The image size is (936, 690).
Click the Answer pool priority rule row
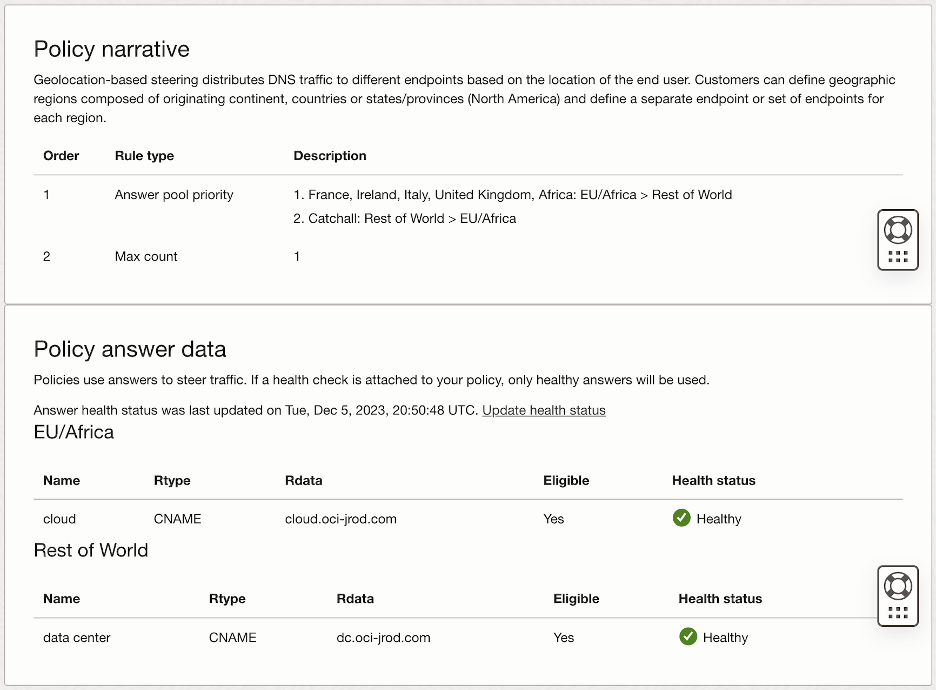coord(173,194)
